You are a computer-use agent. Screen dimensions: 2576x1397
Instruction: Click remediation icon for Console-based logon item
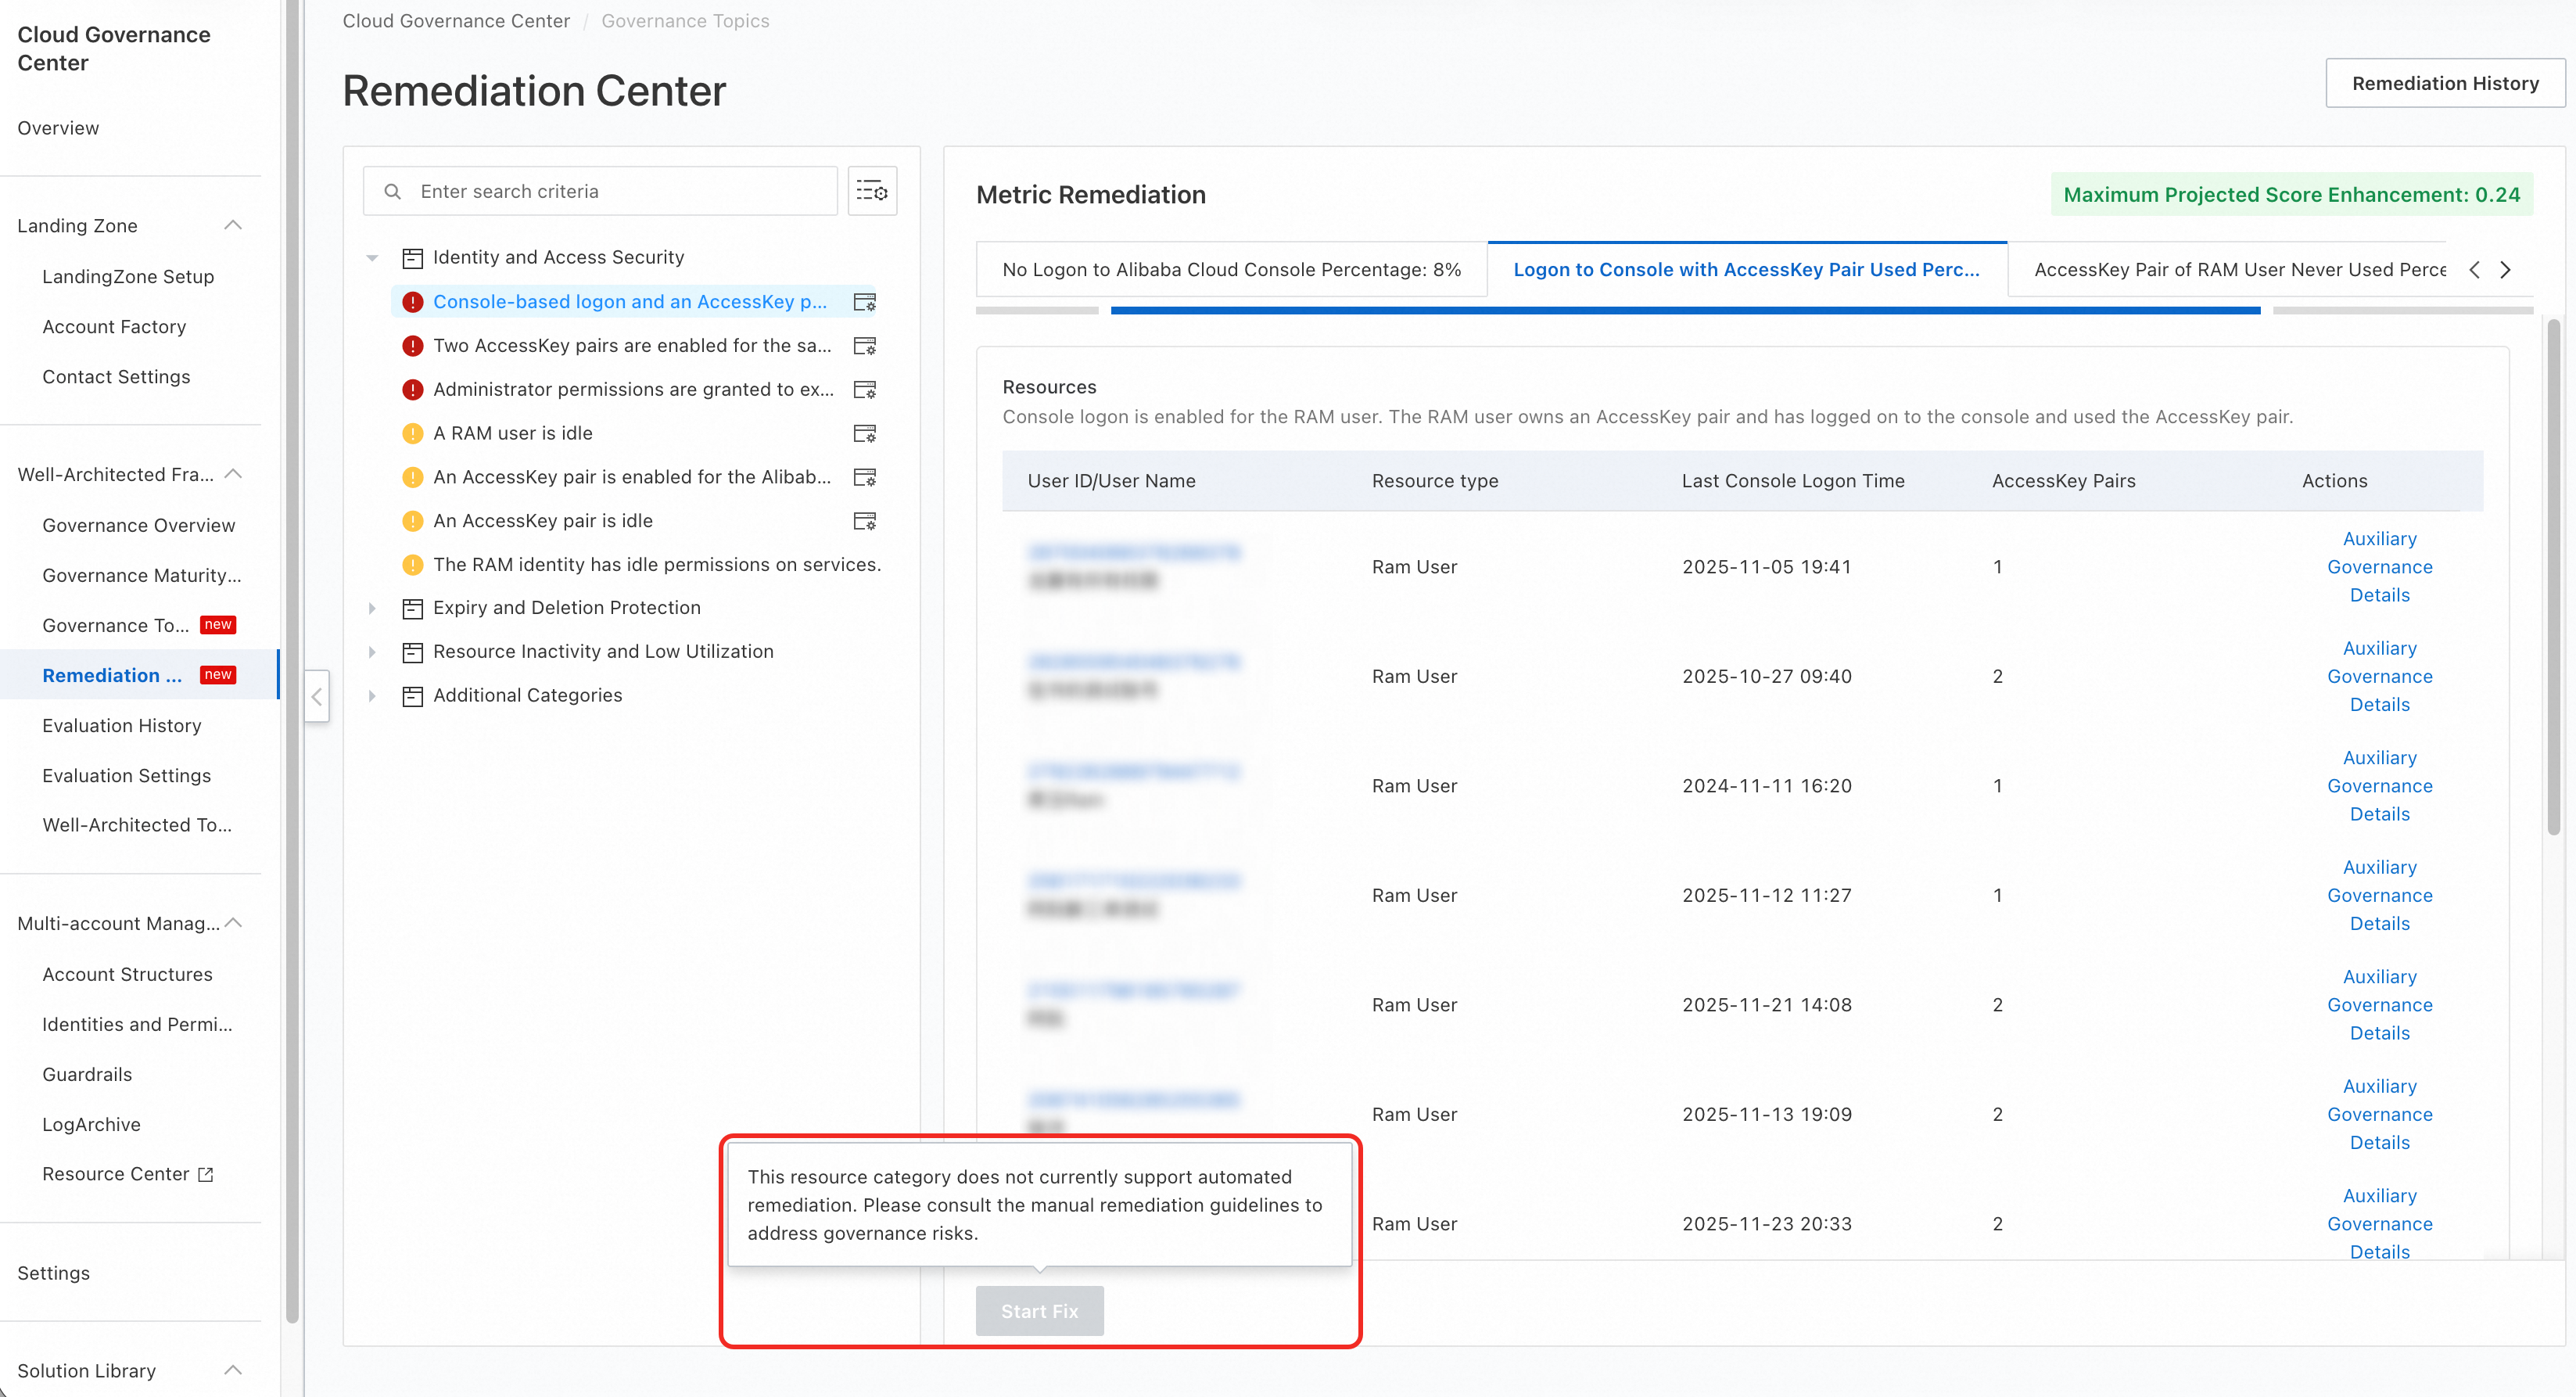coord(864,302)
